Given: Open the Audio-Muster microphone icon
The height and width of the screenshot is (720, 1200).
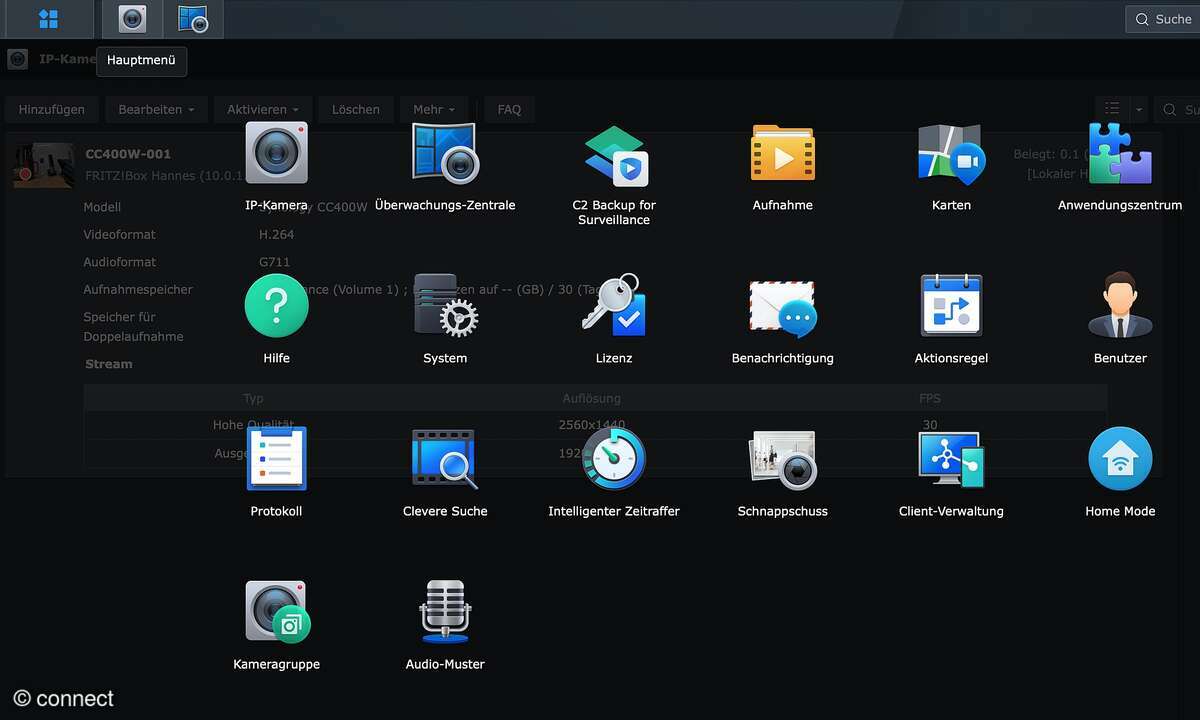Looking at the screenshot, I should tap(445, 612).
